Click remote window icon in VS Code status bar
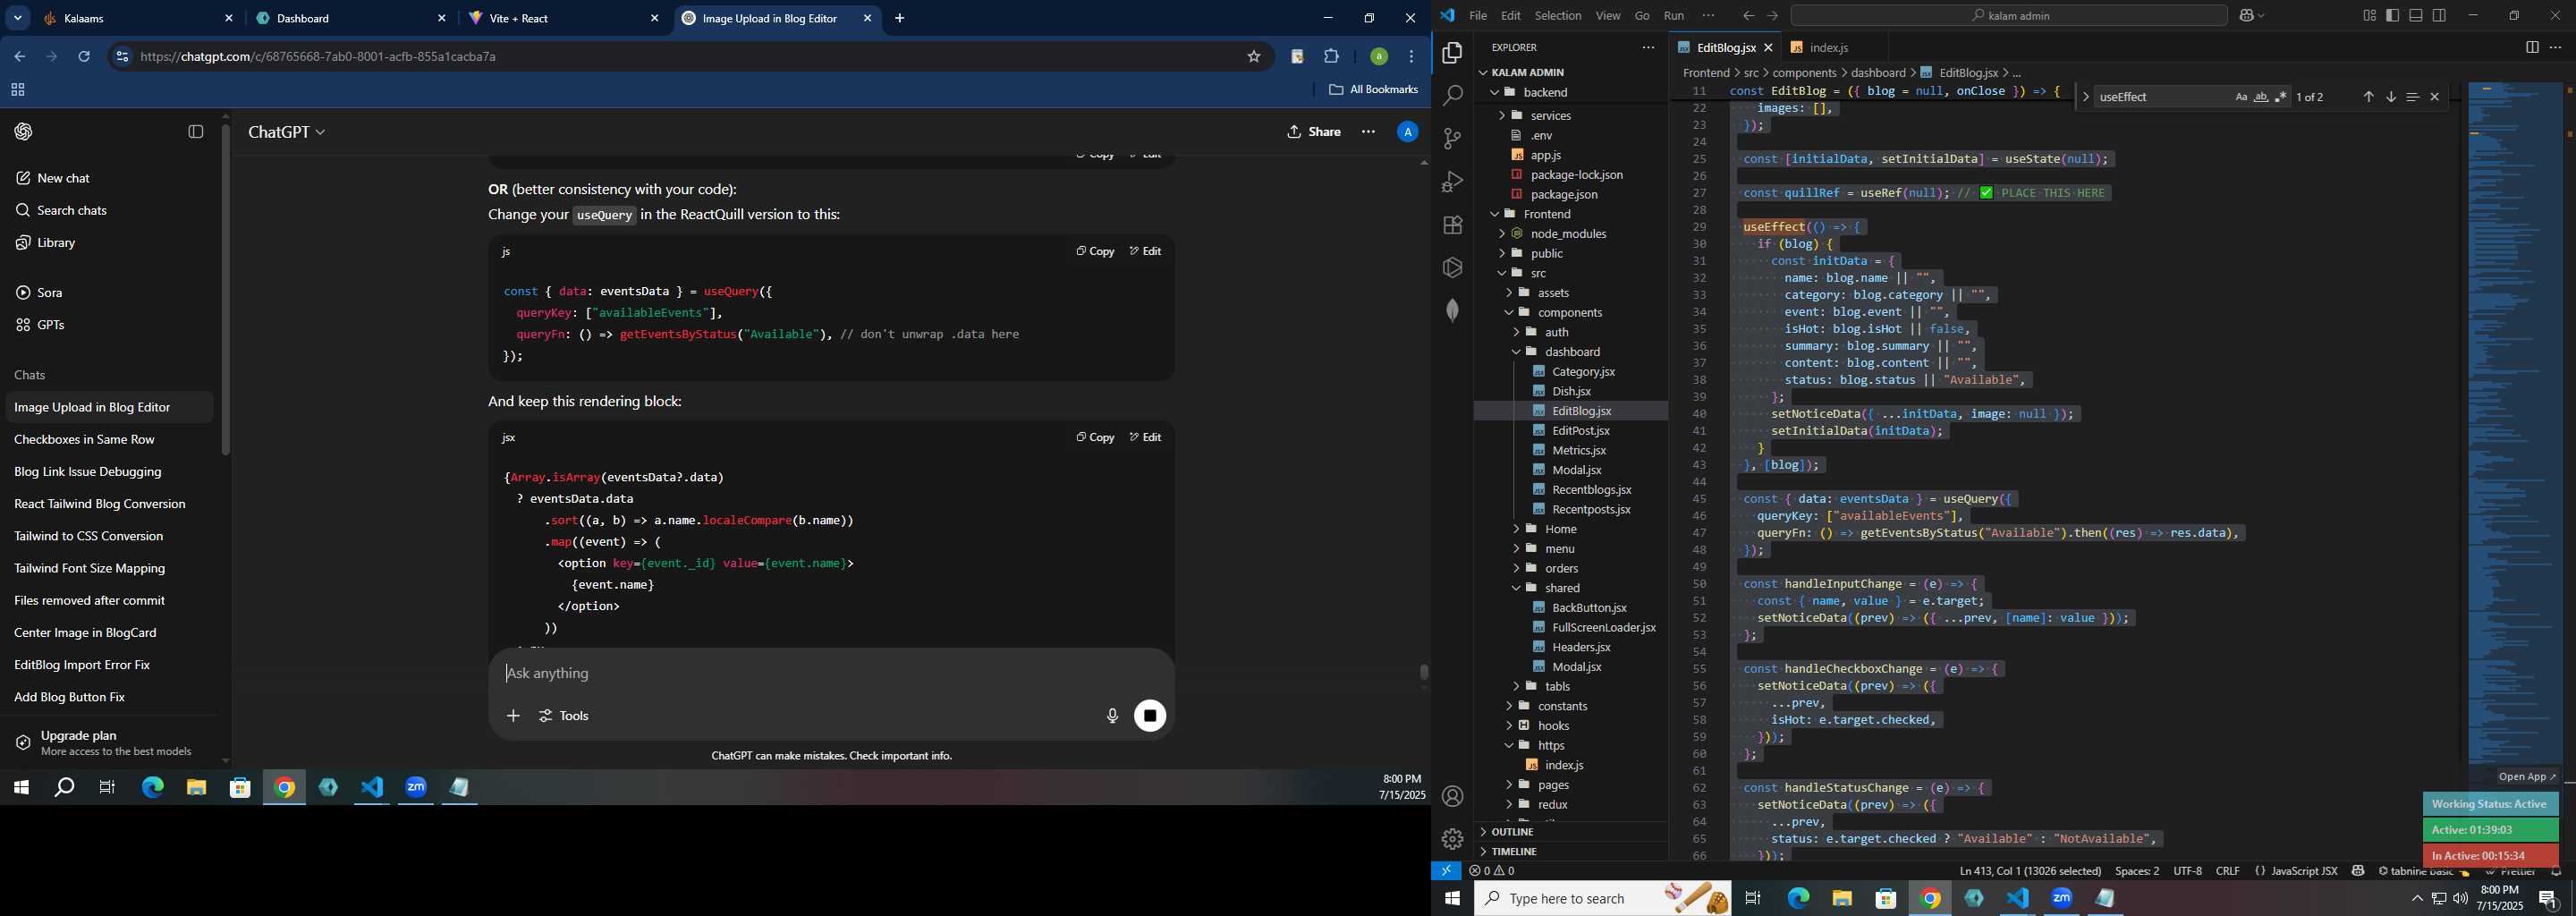Image resolution: width=2576 pixels, height=916 pixels. (x=1446, y=871)
